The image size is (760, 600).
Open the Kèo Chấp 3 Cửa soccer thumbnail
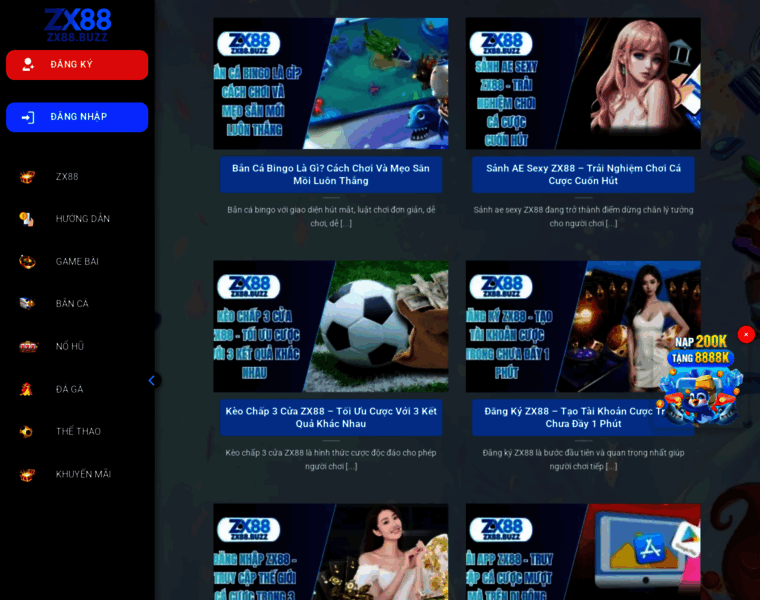pyautogui.click(x=331, y=327)
